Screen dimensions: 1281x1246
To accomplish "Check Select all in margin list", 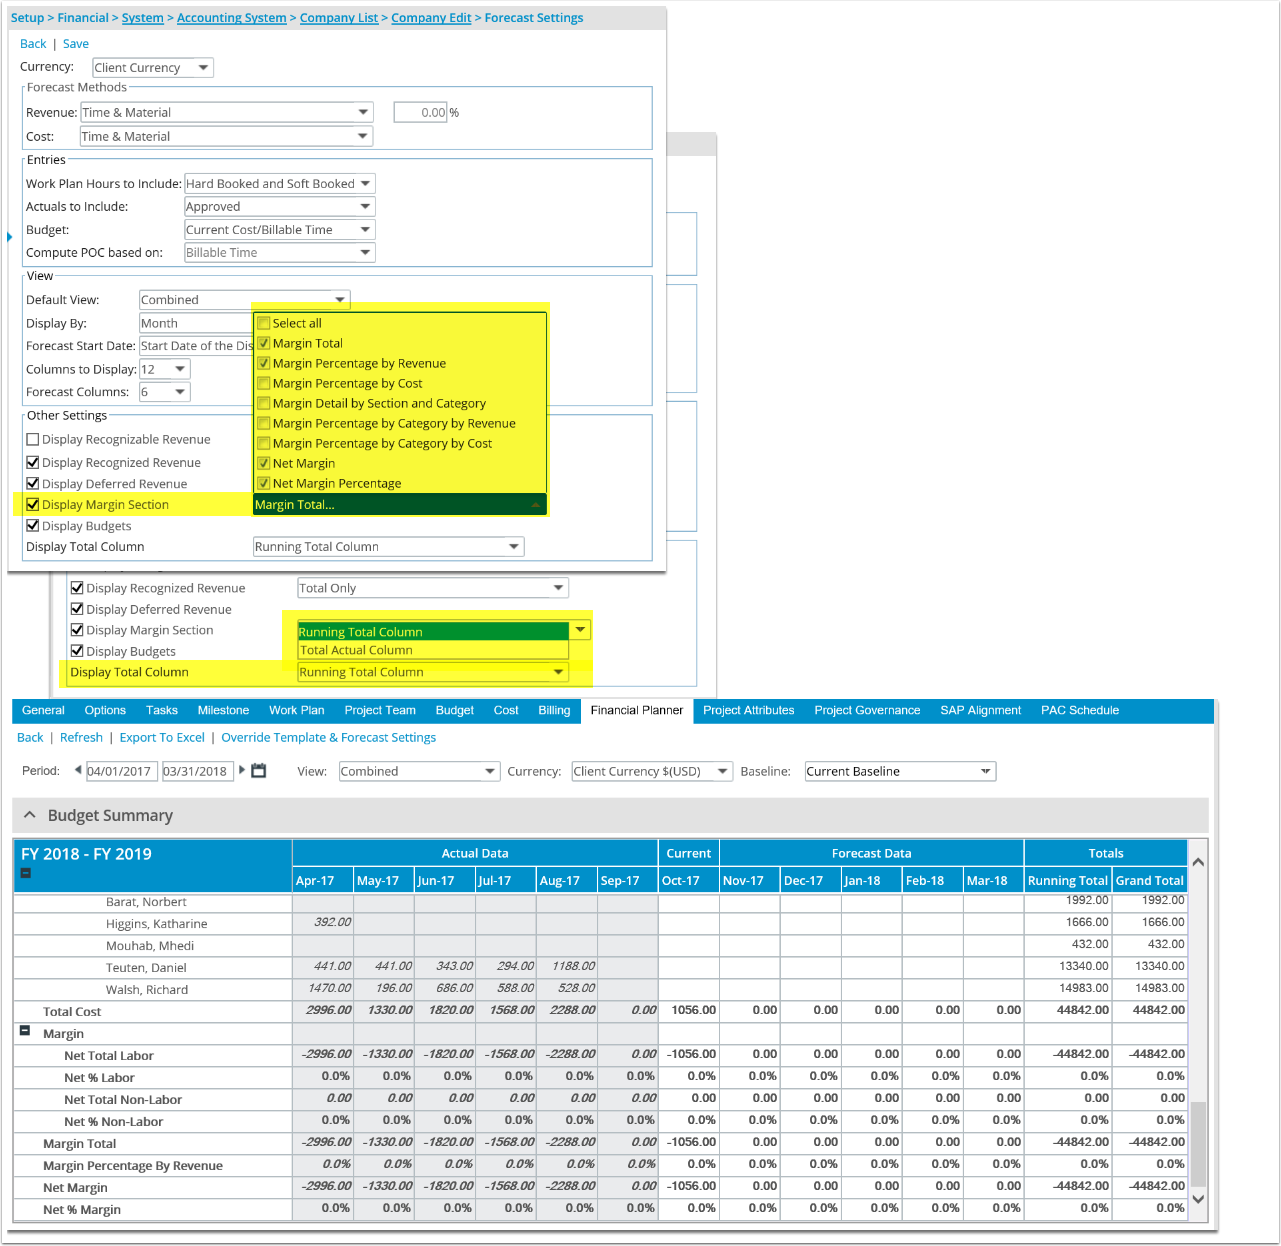I will point(264,323).
